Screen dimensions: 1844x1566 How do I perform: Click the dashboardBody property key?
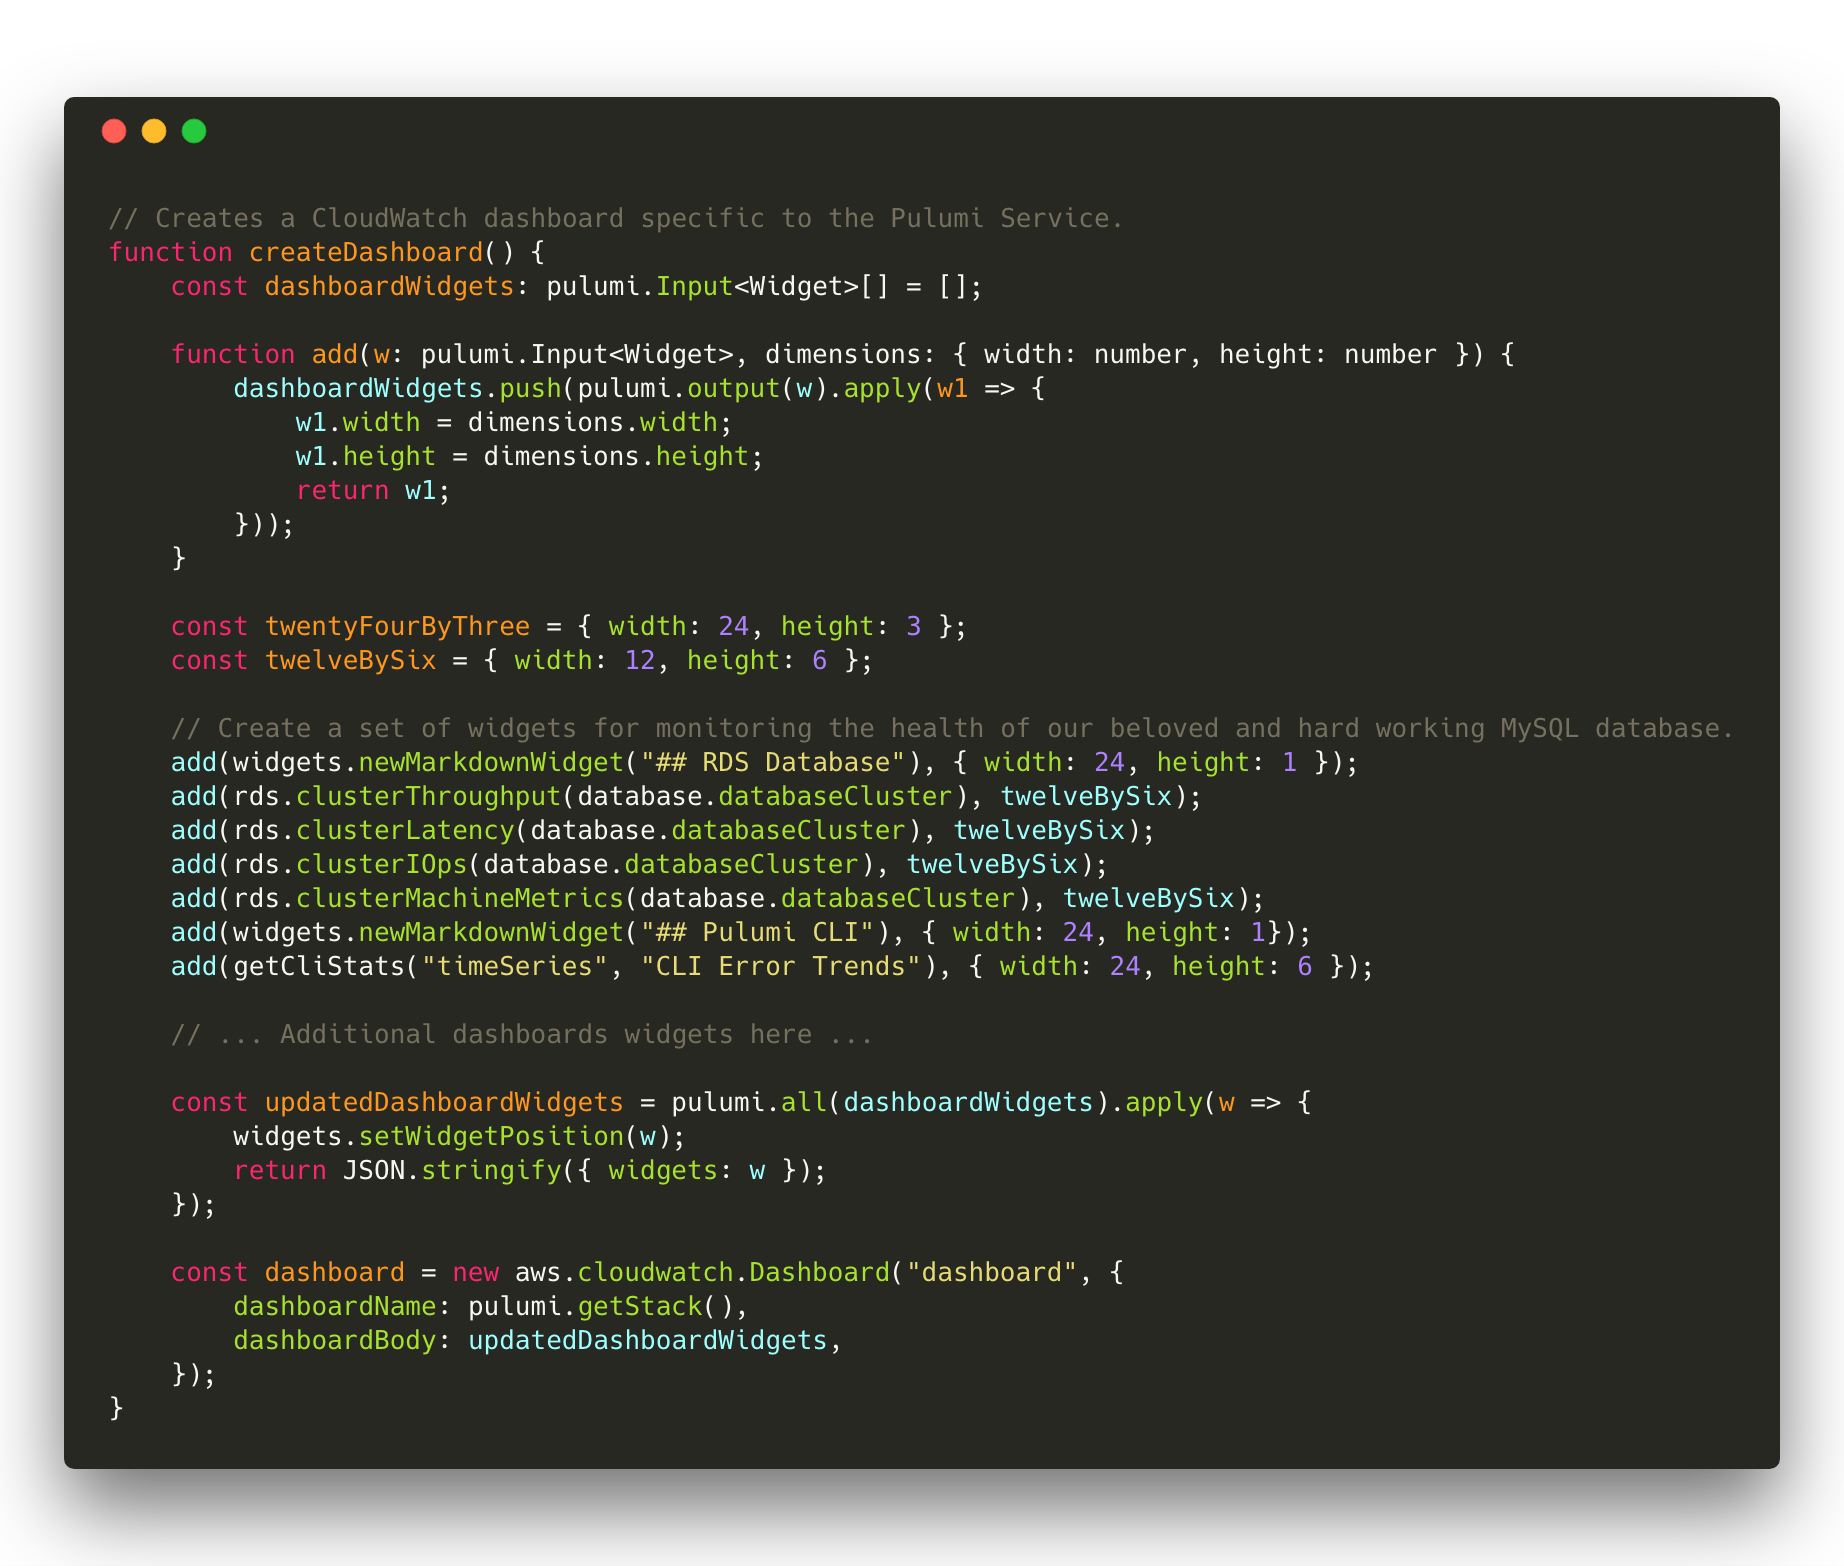pos(334,1341)
